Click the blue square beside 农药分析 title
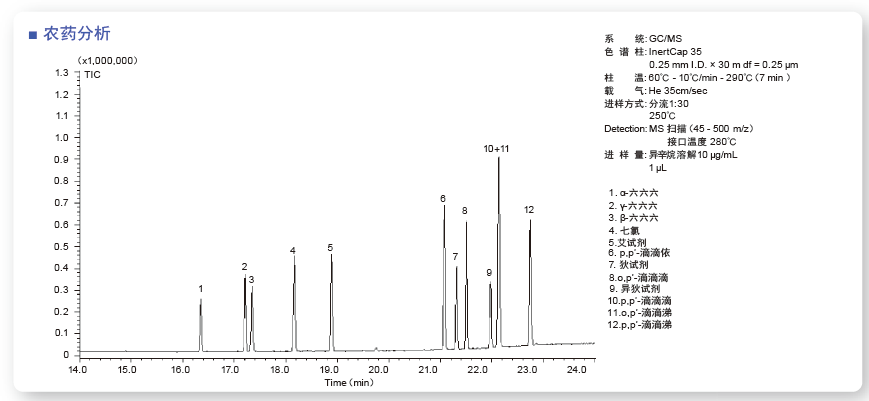The height and width of the screenshot is (401, 869). [x=33, y=35]
